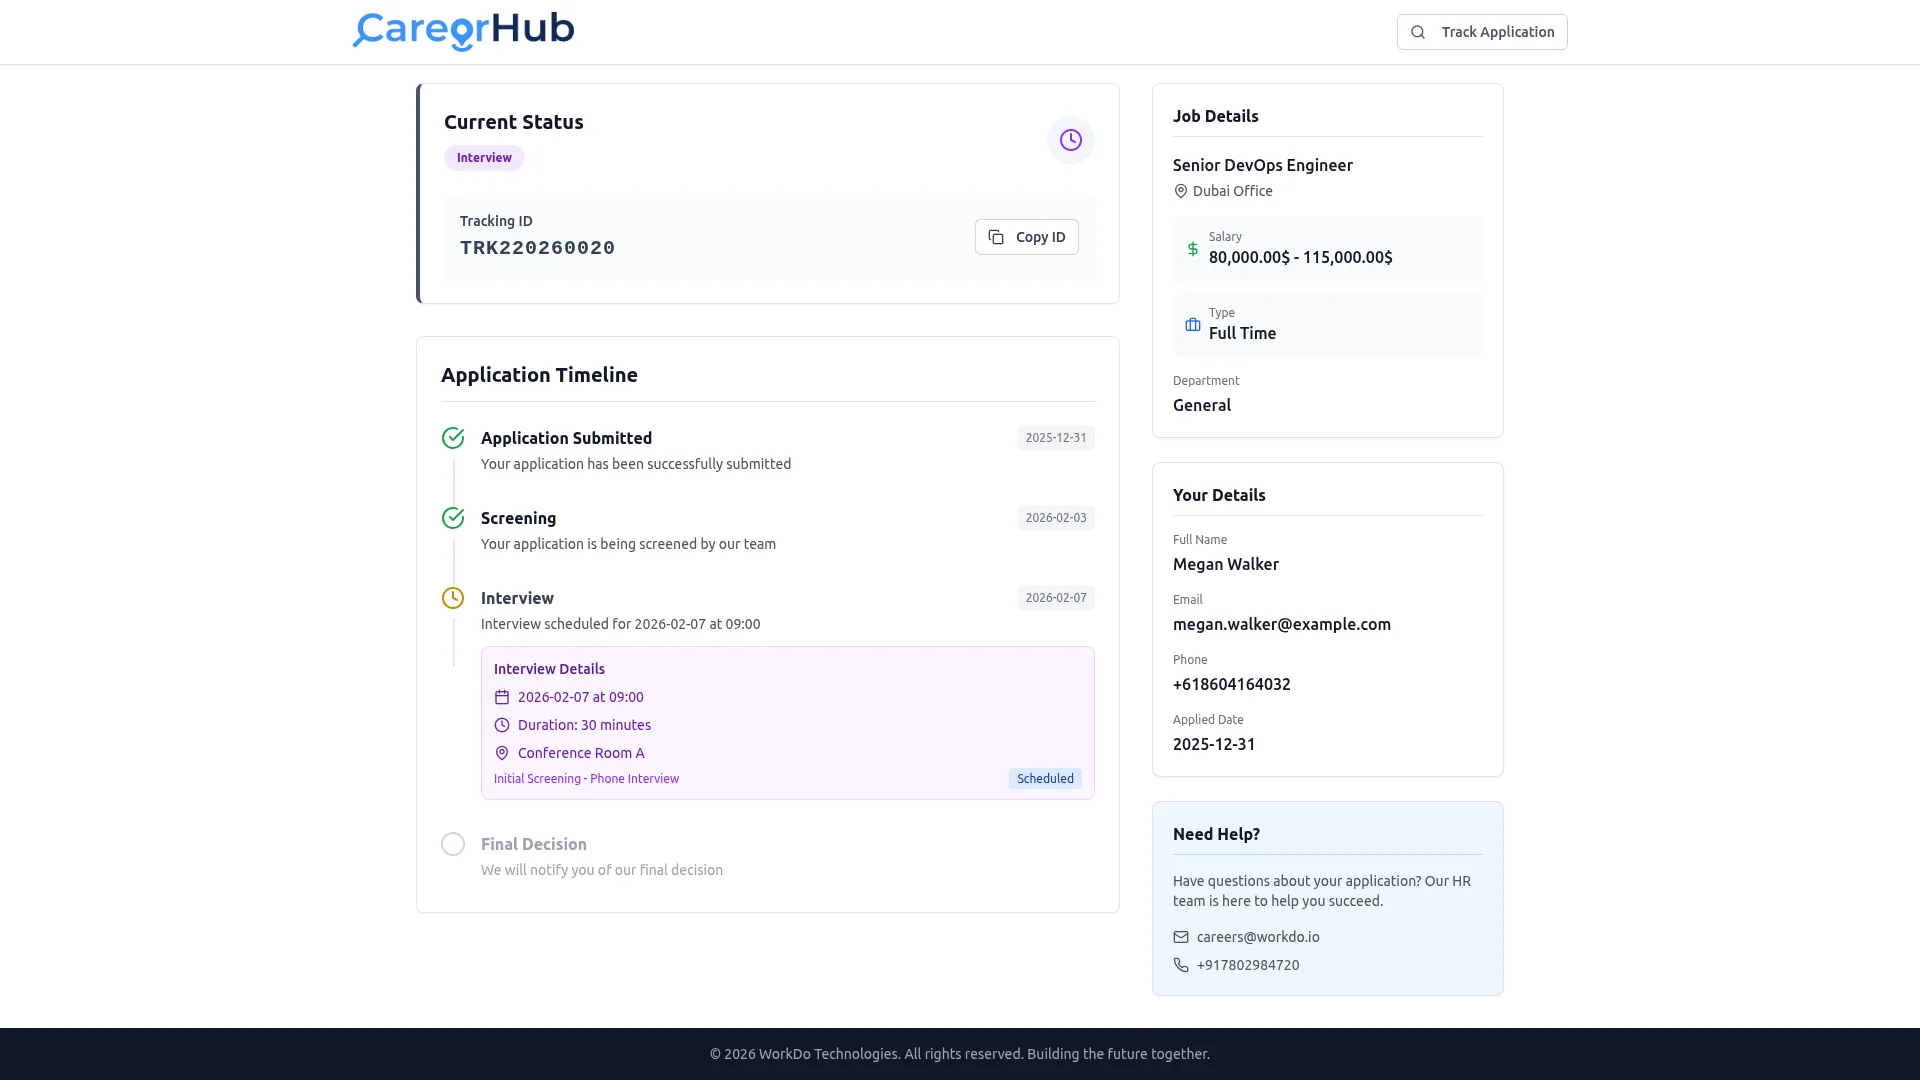Image resolution: width=1920 pixels, height=1080 pixels.
Task: Click the briefcase job type icon
Action: [x=1192, y=325]
